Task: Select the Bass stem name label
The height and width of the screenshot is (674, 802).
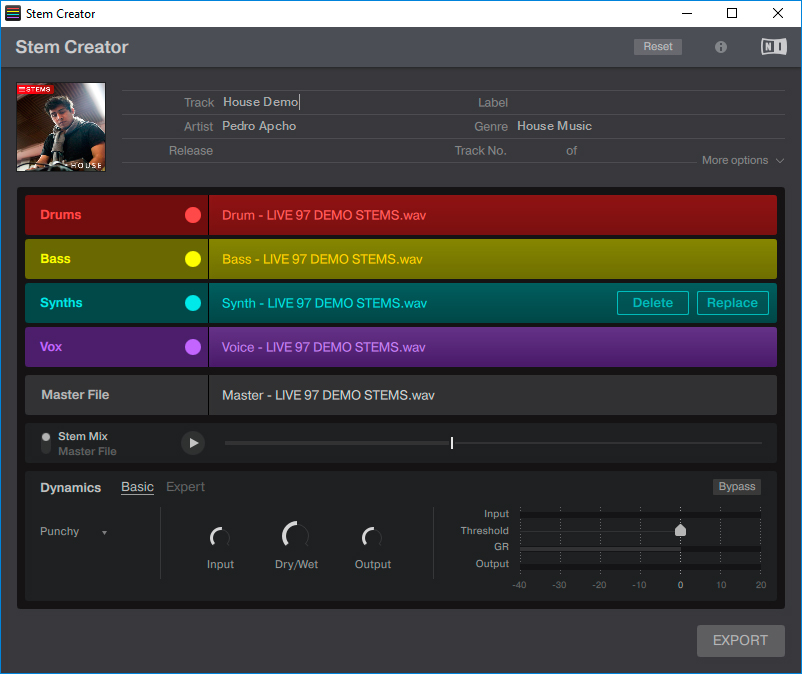Action: point(55,259)
